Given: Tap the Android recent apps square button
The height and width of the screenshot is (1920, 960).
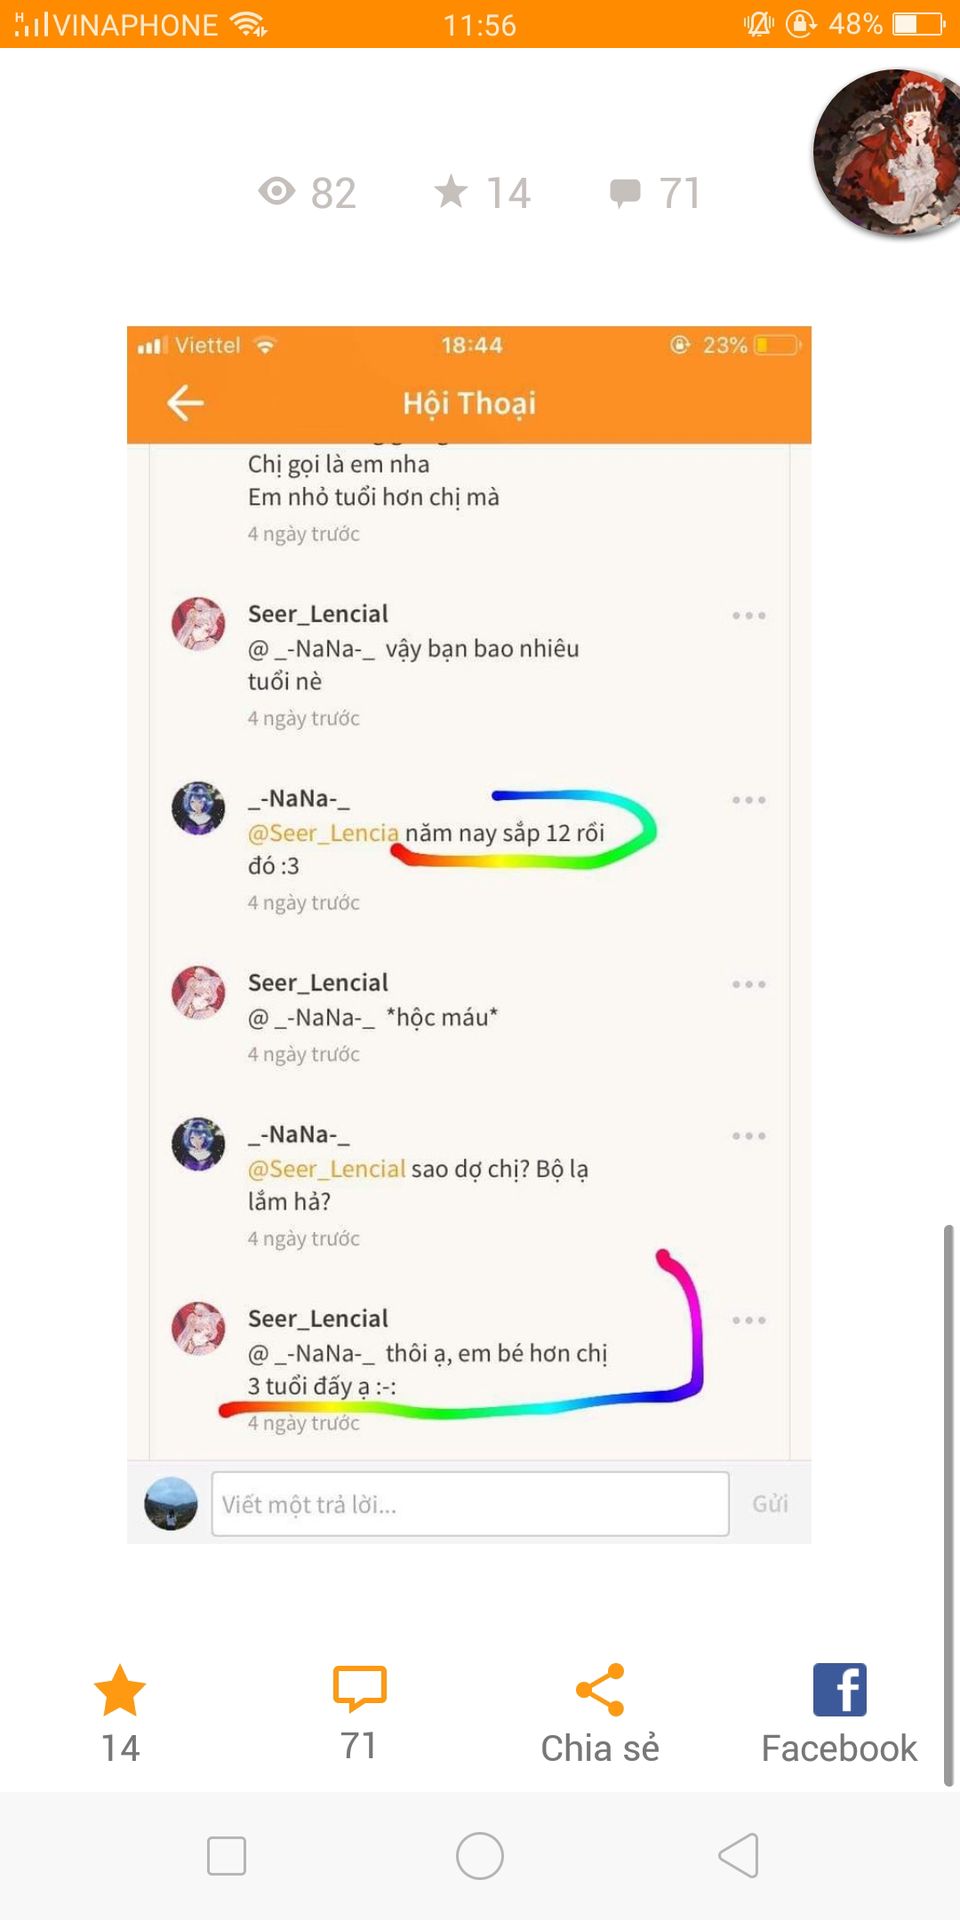Looking at the screenshot, I should point(226,1856).
